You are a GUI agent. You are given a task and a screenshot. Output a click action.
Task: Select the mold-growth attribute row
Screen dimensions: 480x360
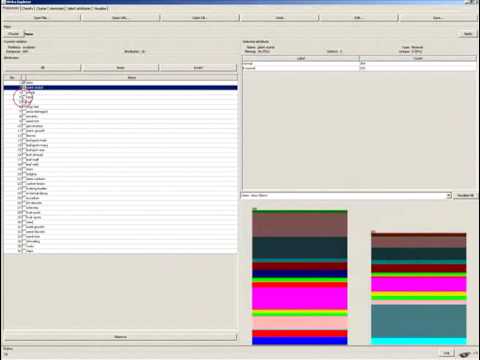pyautogui.click(x=121, y=227)
